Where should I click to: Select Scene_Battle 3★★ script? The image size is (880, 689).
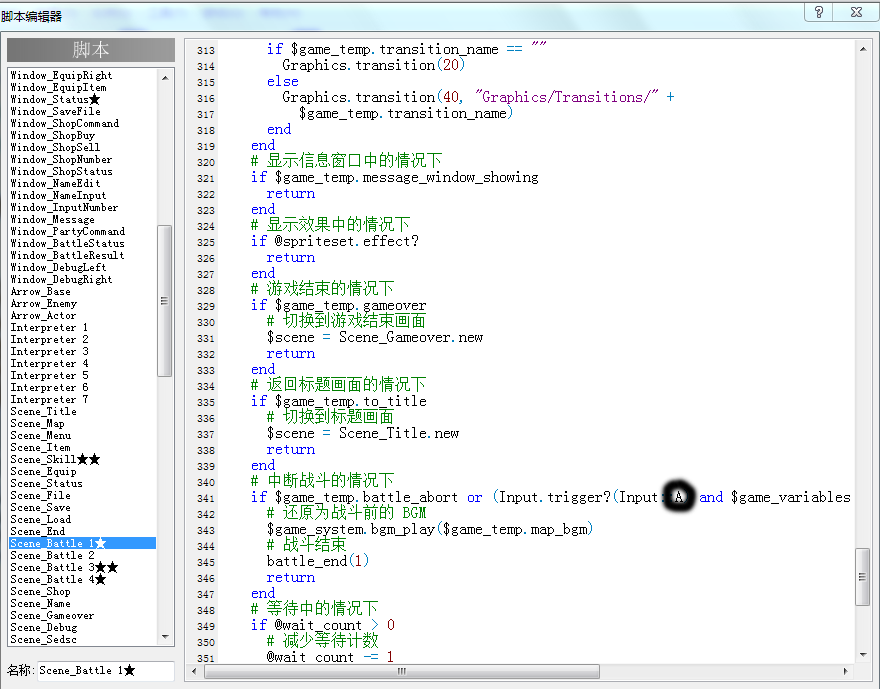64,567
